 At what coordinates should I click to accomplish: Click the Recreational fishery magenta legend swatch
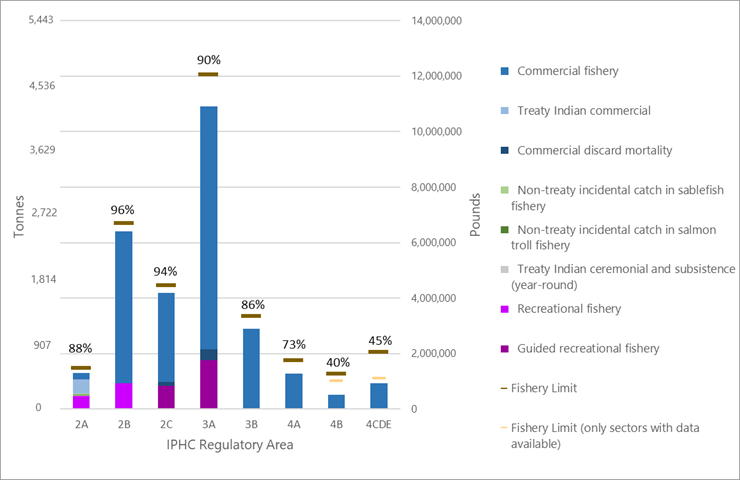click(x=503, y=309)
